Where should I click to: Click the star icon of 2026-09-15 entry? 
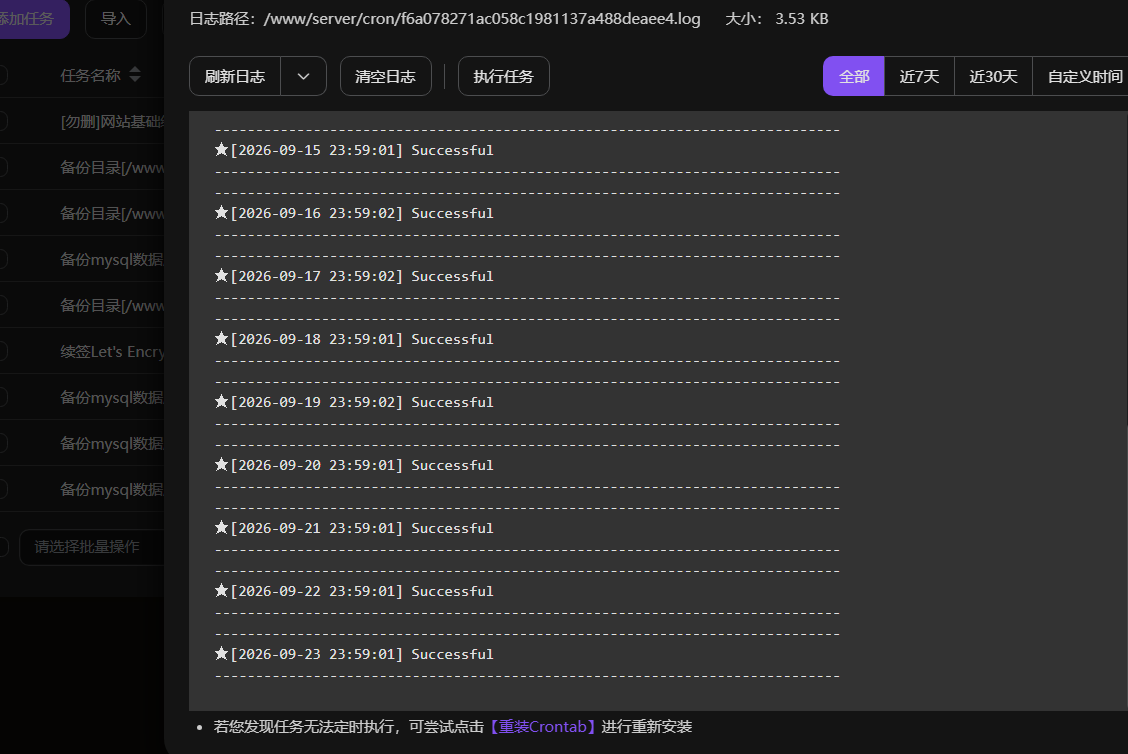pos(222,149)
